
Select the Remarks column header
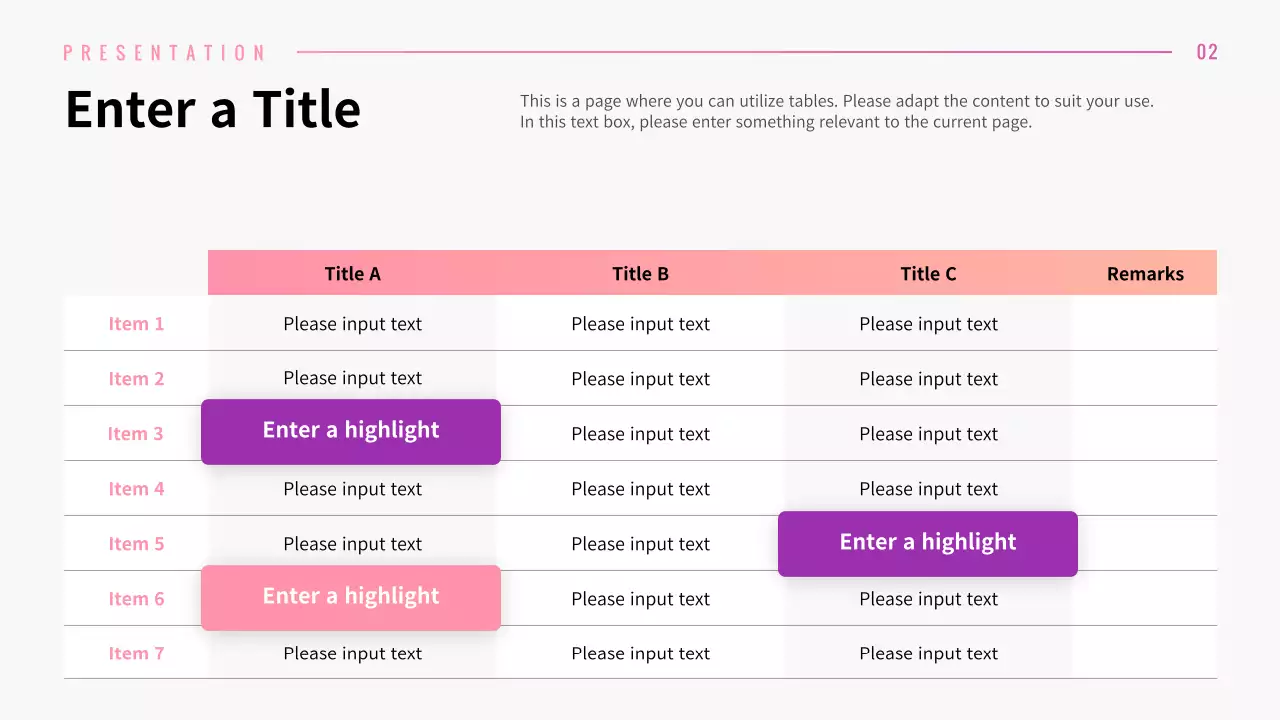pyautogui.click(x=1145, y=274)
